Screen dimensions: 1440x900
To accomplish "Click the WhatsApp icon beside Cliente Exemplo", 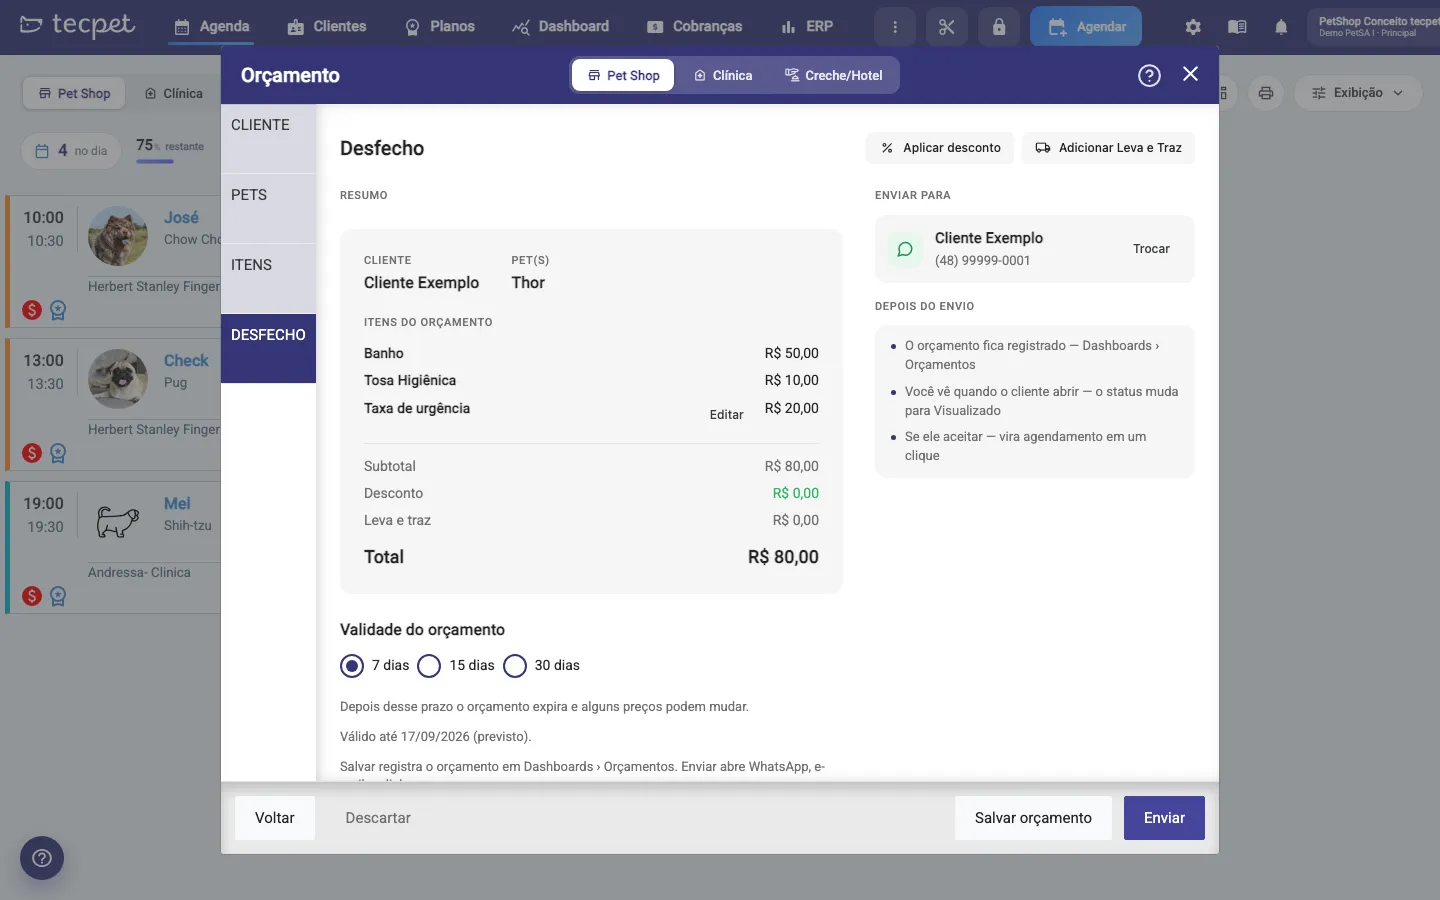I will point(905,249).
